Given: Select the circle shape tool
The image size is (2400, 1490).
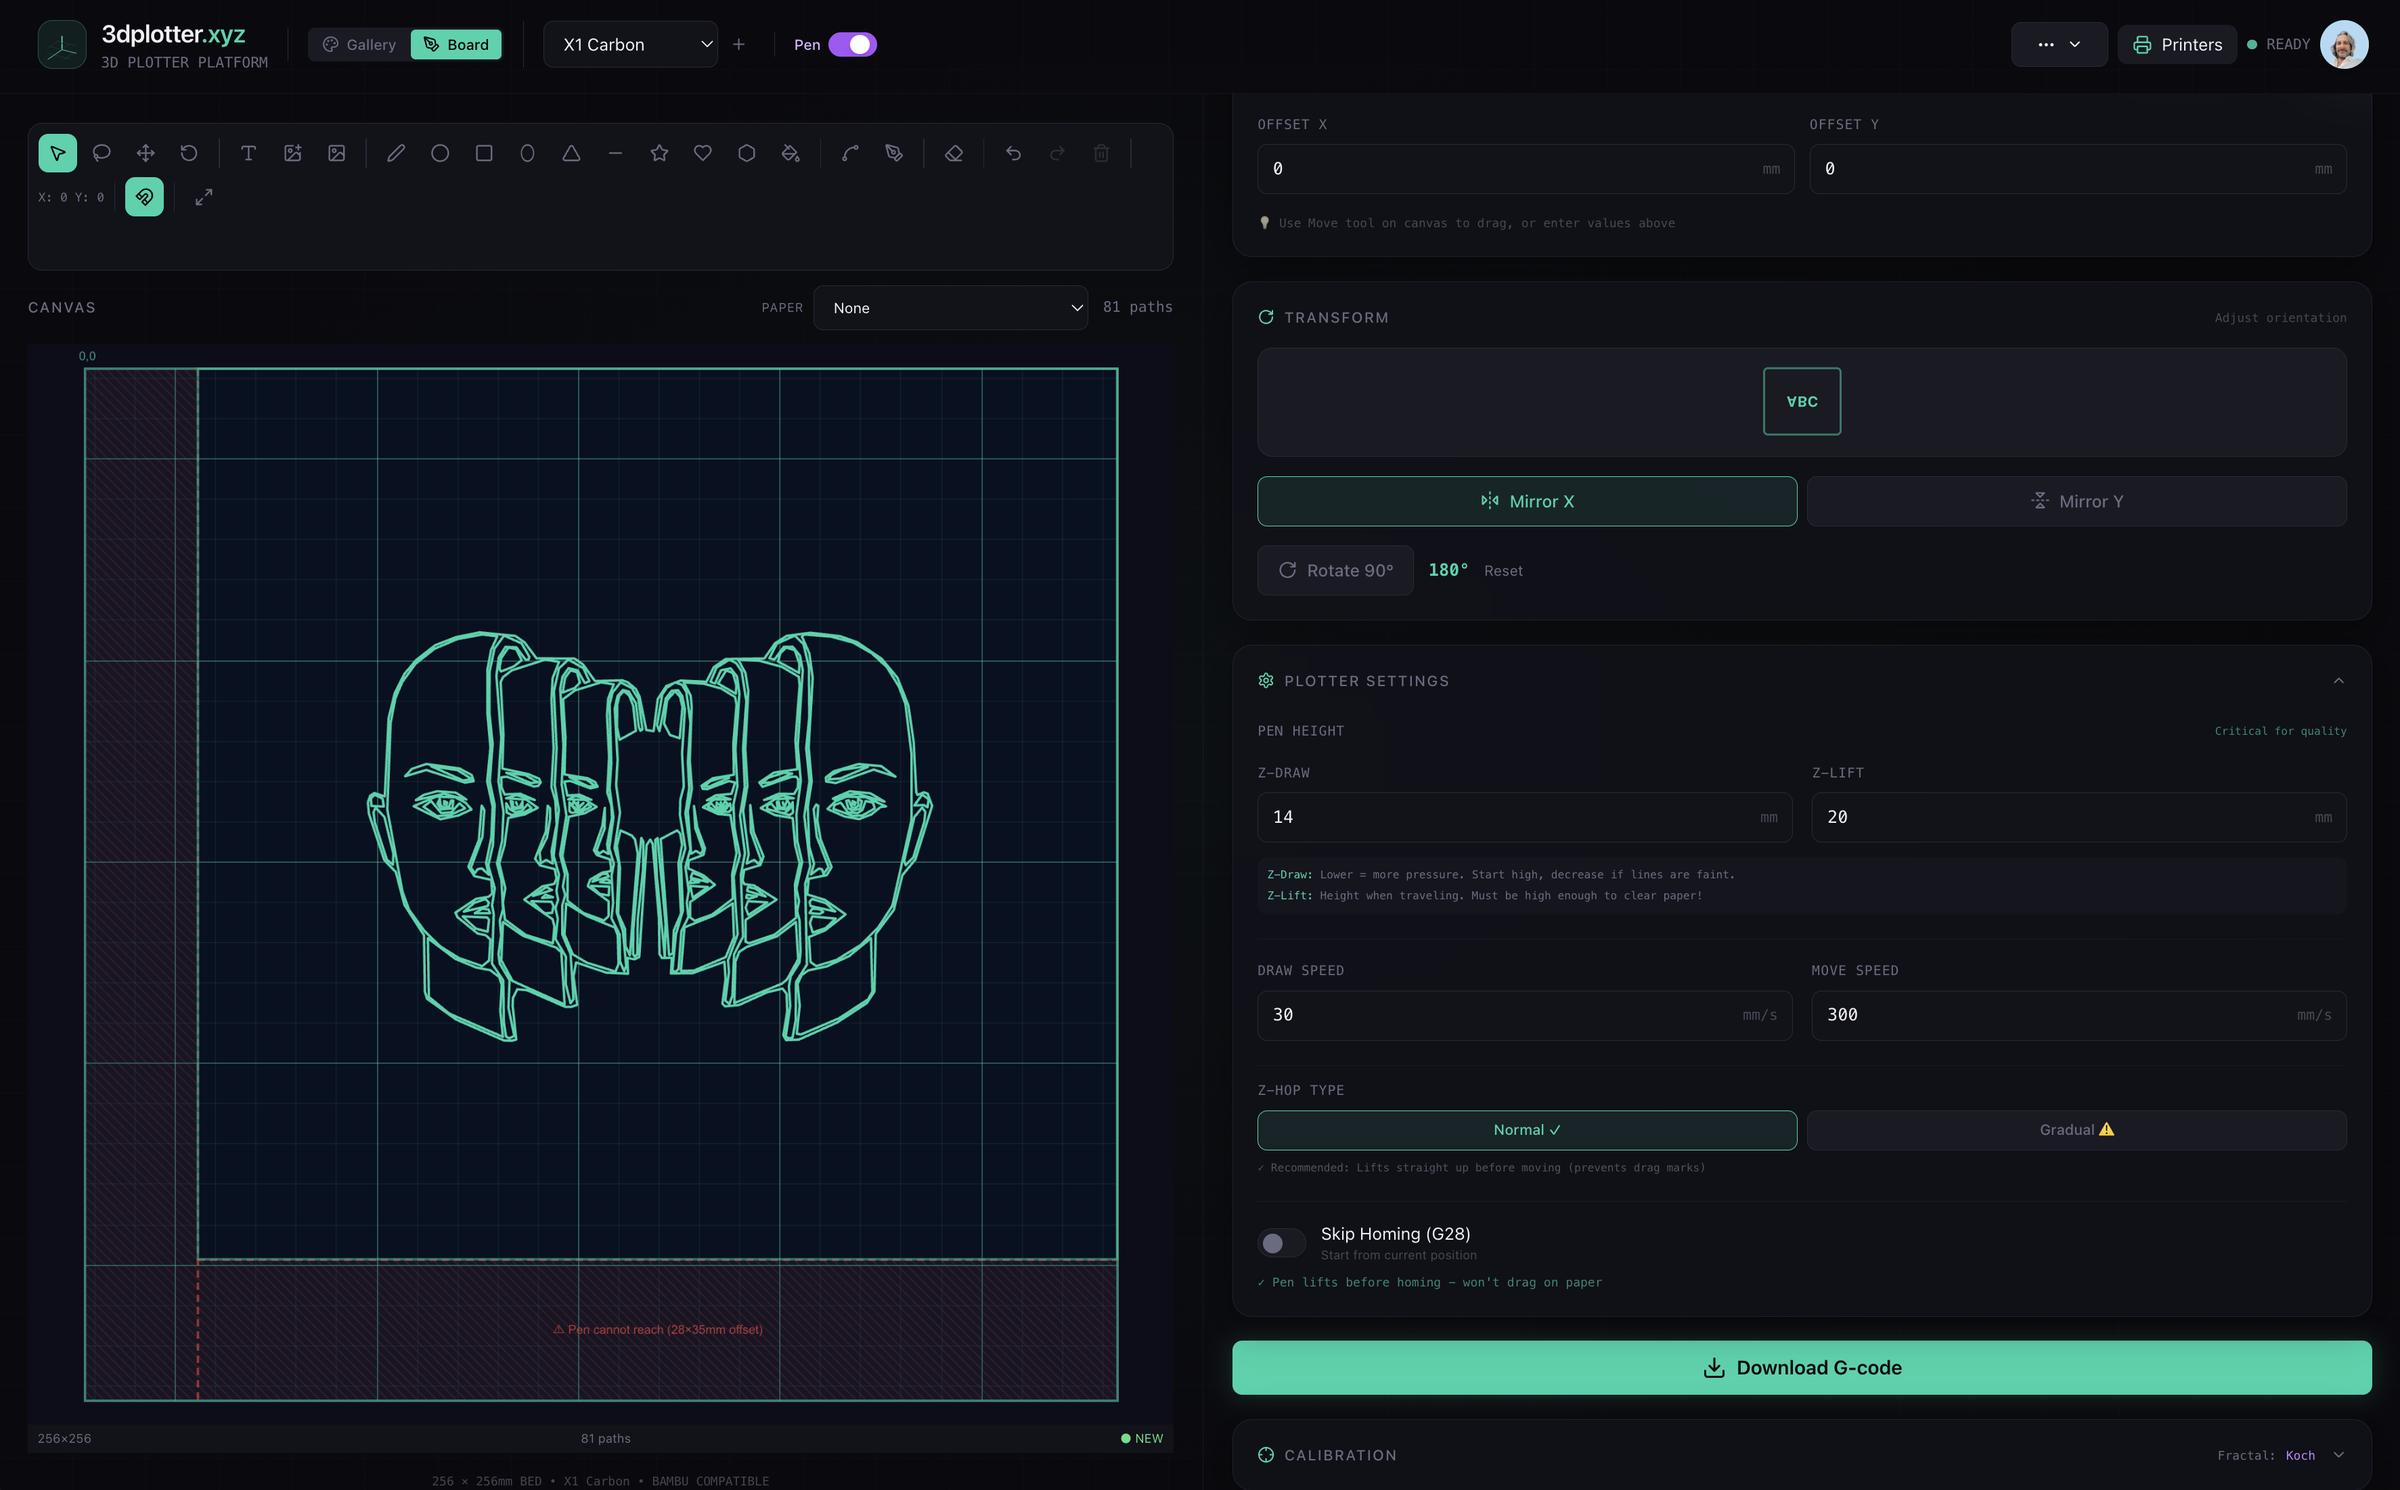Looking at the screenshot, I should point(440,153).
